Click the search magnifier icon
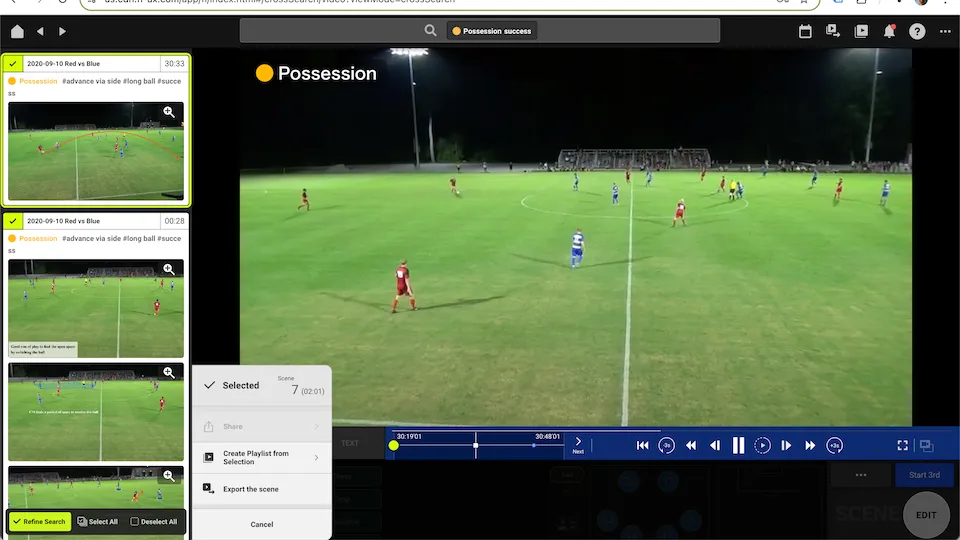This screenshot has width=960, height=540. click(x=430, y=31)
